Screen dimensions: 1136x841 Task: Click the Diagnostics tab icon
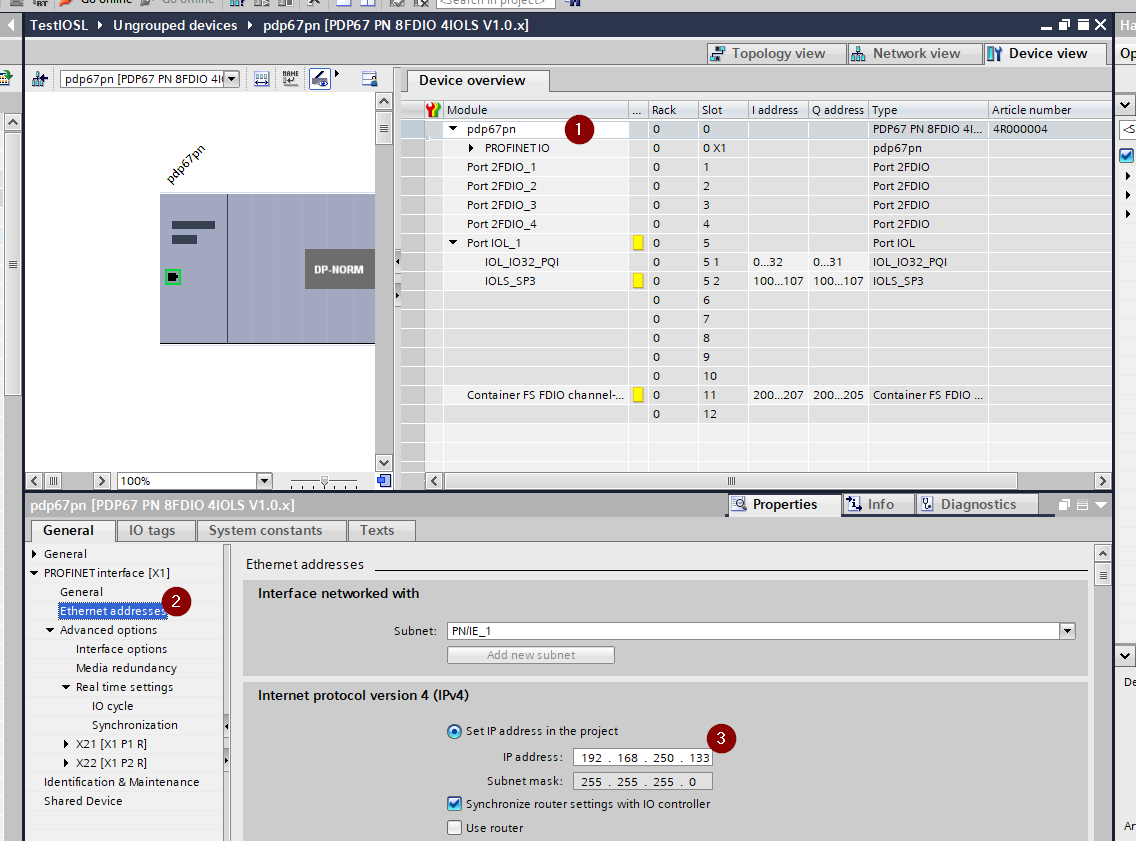(x=927, y=504)
